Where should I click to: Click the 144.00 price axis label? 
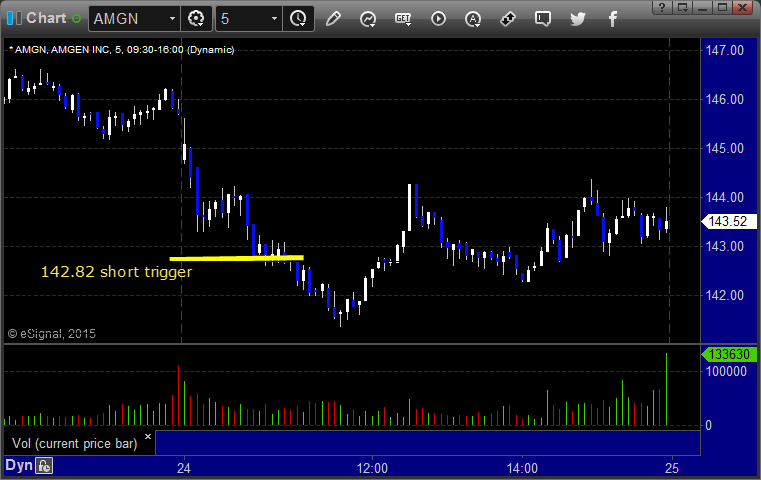click(725, 197)
